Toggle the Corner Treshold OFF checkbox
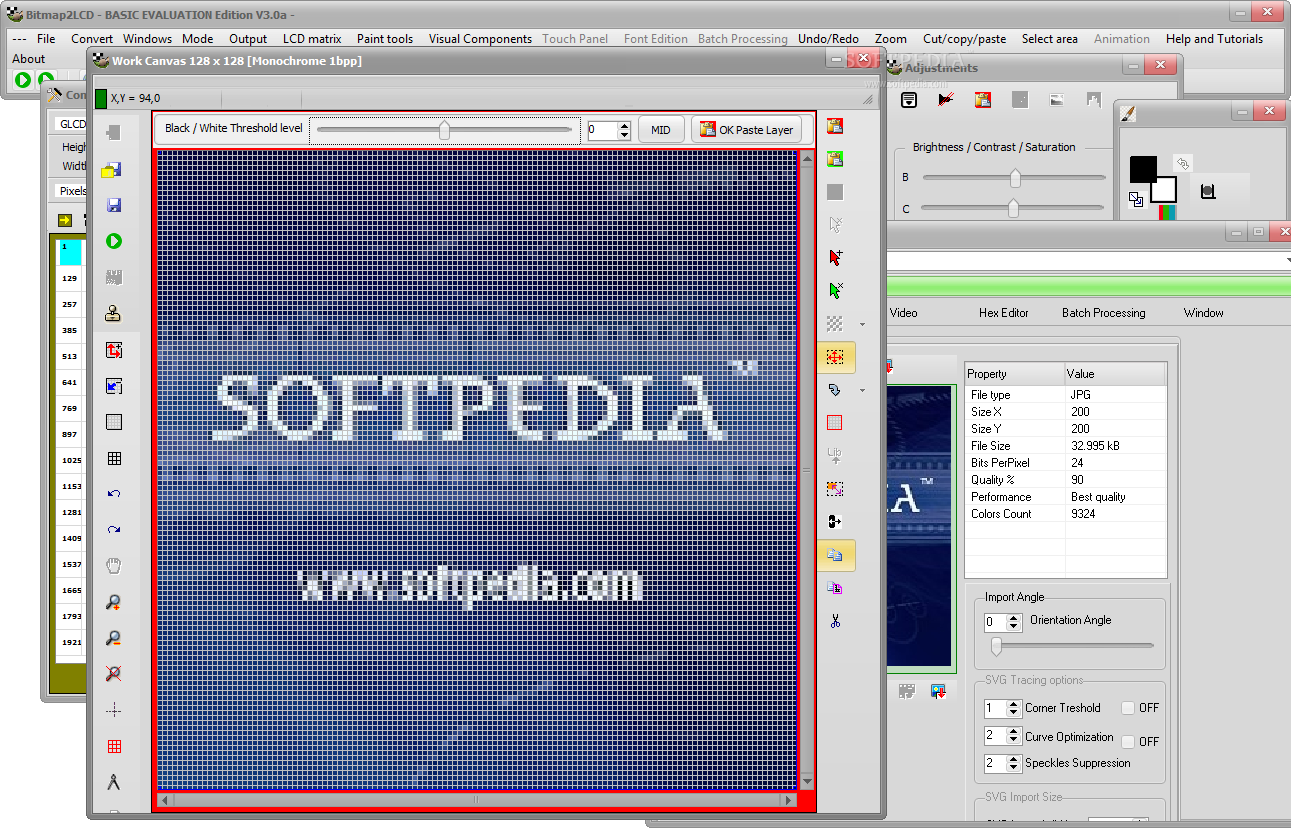 [x=1128, y=708]
